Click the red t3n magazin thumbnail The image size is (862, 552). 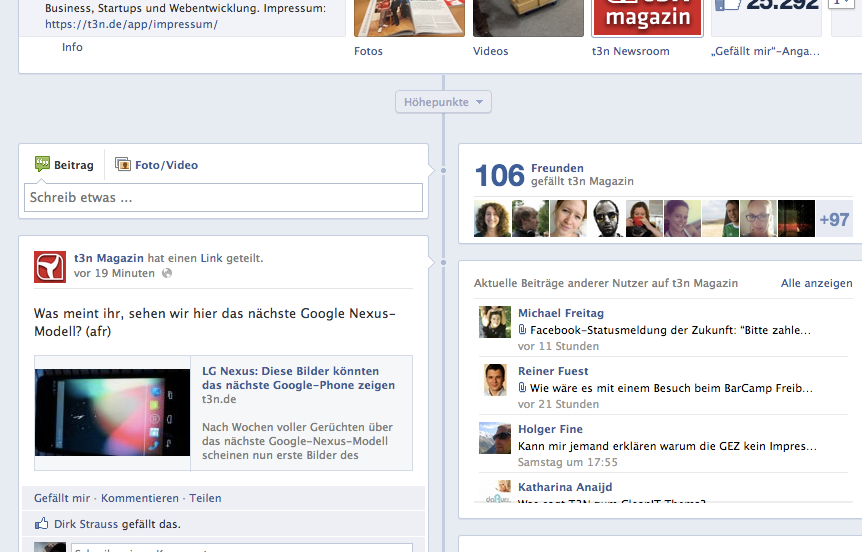tap(648, 18)
